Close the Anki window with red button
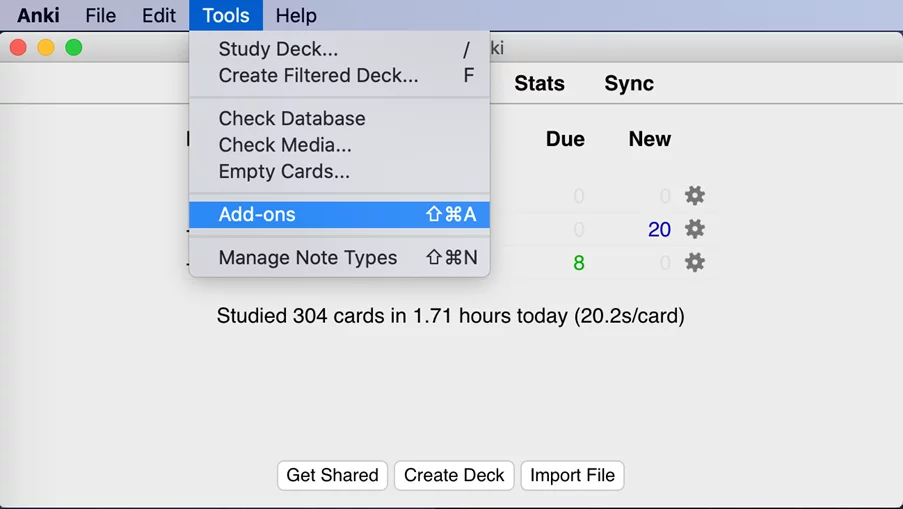This screenshot has width=903, height=509. point(18,47)
